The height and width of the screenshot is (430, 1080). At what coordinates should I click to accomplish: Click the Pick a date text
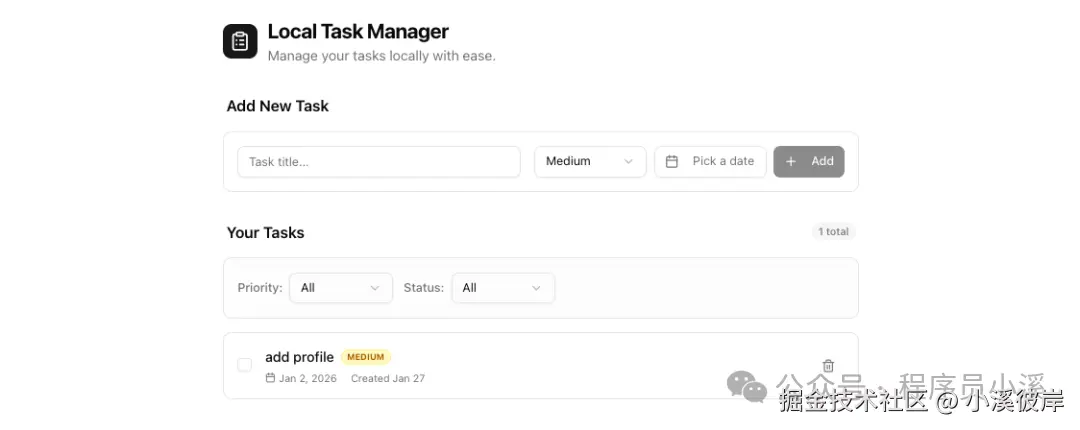click(x=723, y=161)
